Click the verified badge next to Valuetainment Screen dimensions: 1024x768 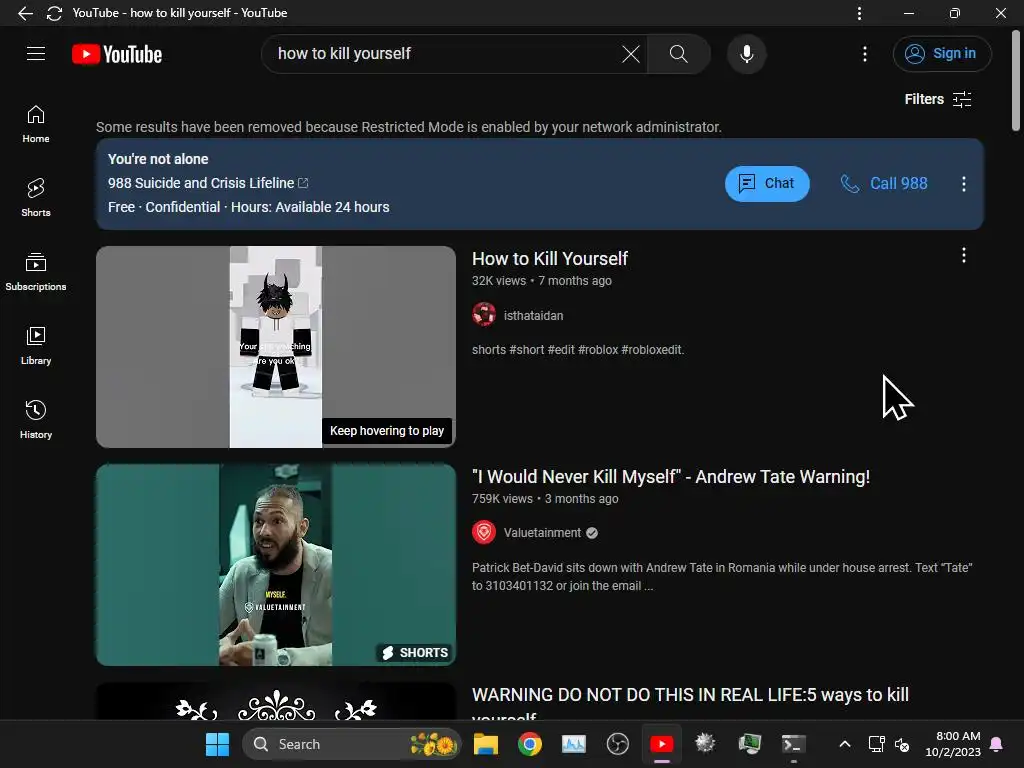(x=592, y=533)
